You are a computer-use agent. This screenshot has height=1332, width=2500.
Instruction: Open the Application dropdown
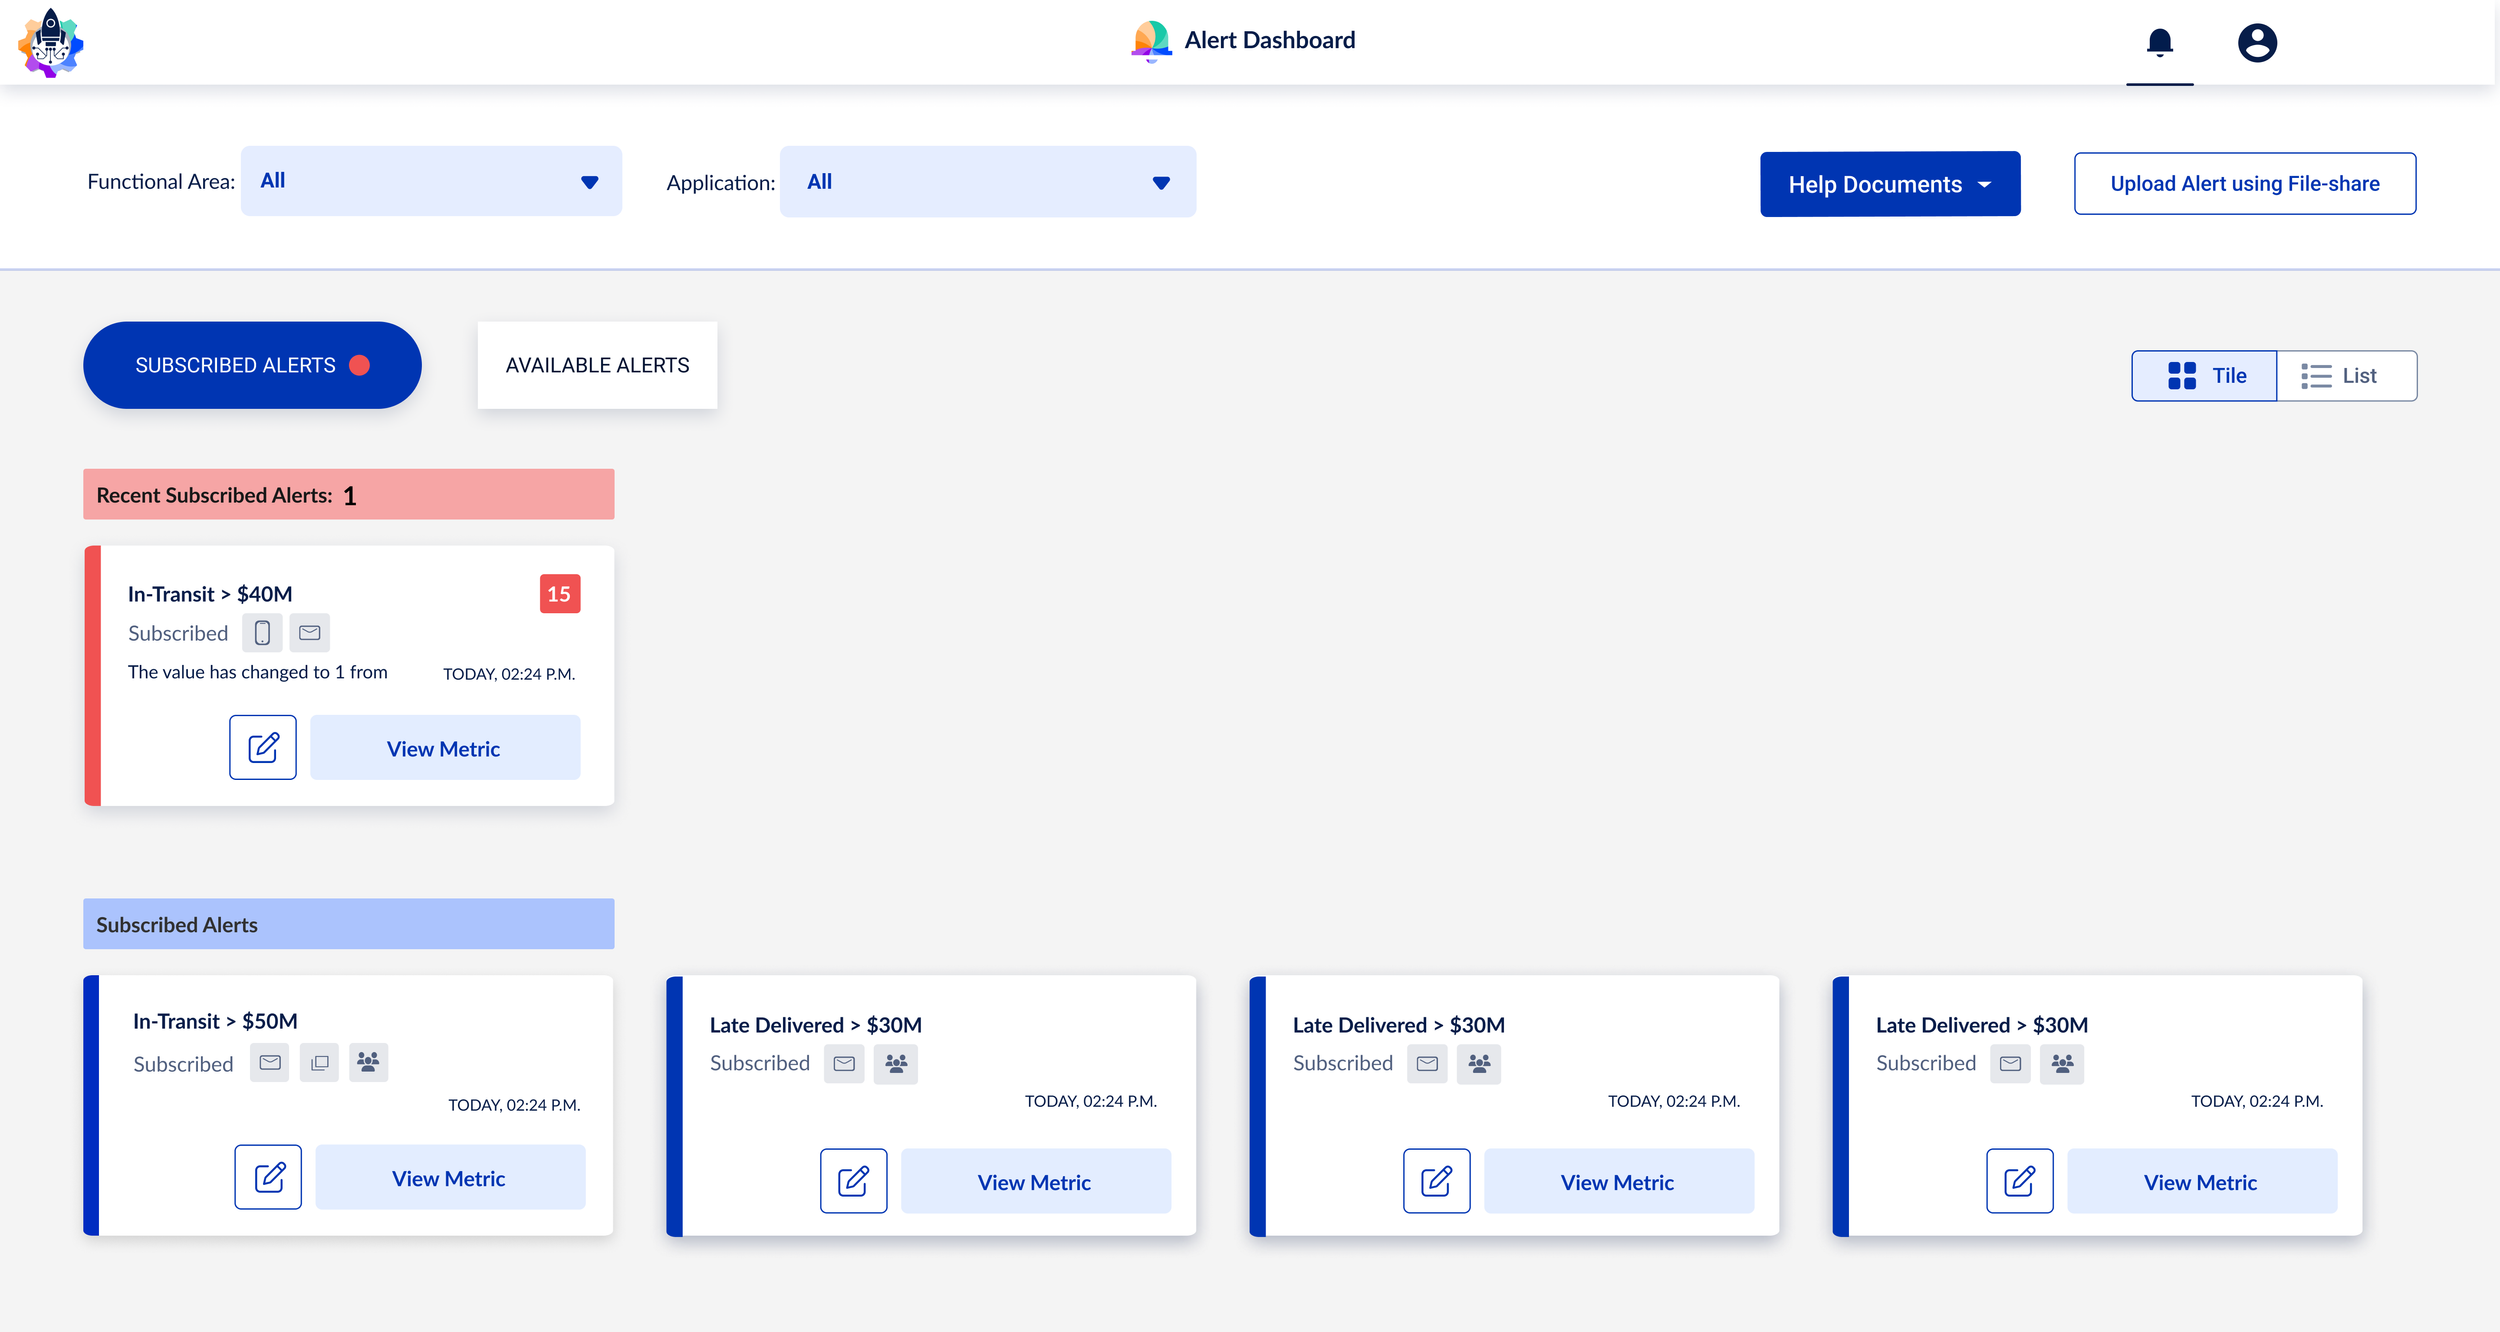[987, 181]
